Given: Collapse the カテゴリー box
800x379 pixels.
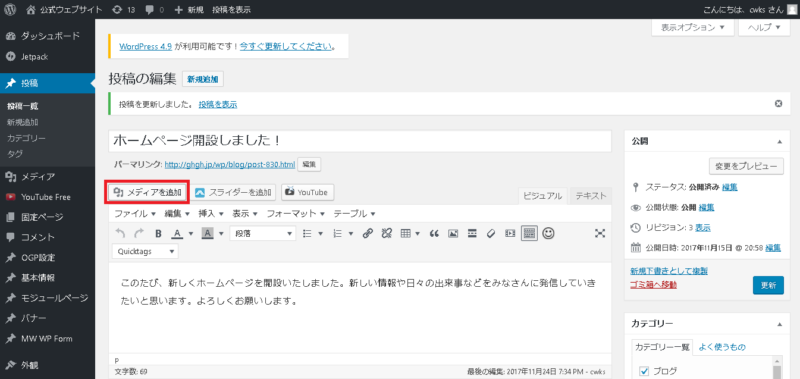Looking at the screenshot, I should coord(780,324).
